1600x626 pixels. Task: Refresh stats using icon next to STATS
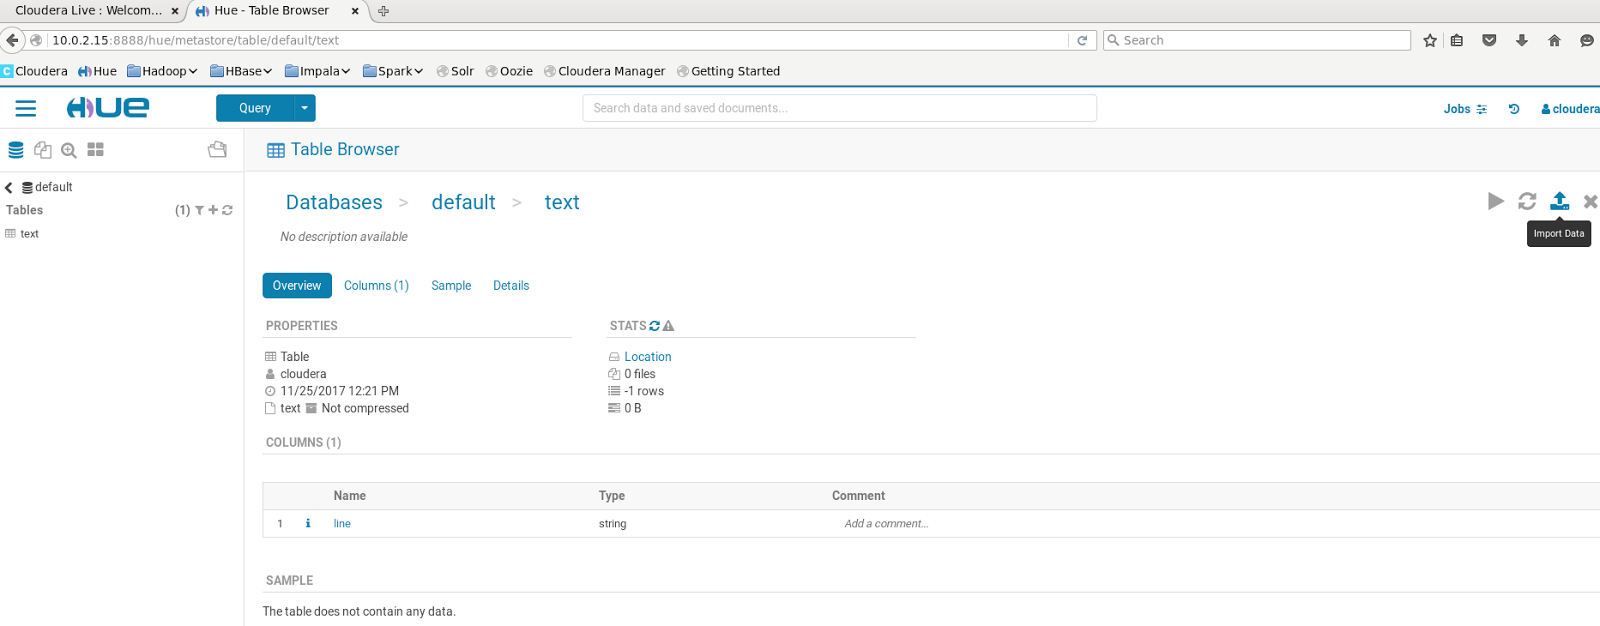point(655,326)
